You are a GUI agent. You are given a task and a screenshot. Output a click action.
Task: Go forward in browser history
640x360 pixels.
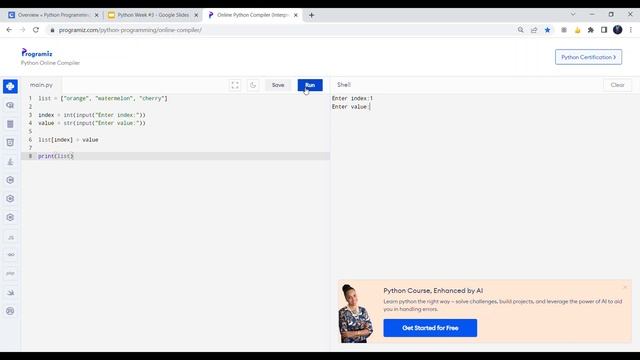(22, 30)
